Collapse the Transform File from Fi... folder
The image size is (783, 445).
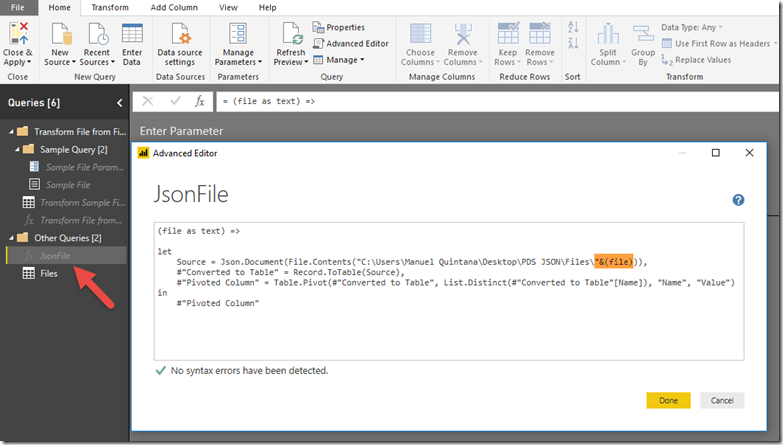pos(11,132)
